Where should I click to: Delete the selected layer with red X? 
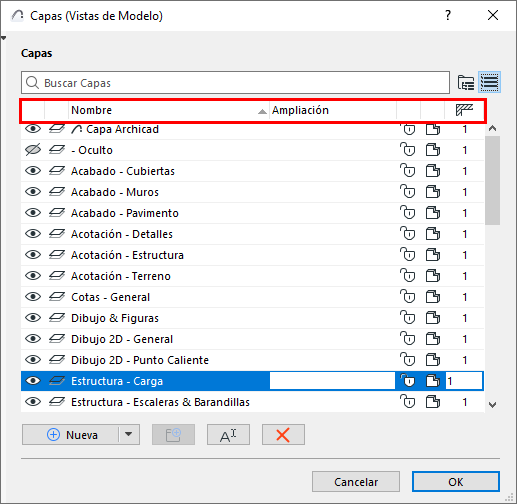tap(283, 435)
